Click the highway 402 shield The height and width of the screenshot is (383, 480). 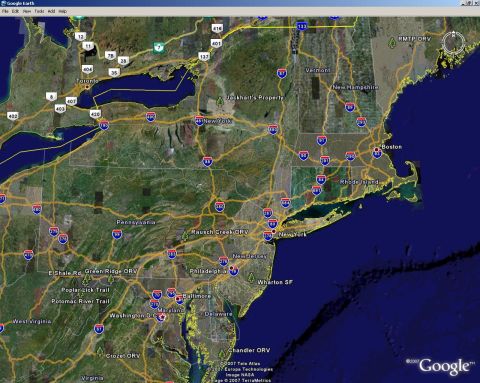tap(13, 116)
